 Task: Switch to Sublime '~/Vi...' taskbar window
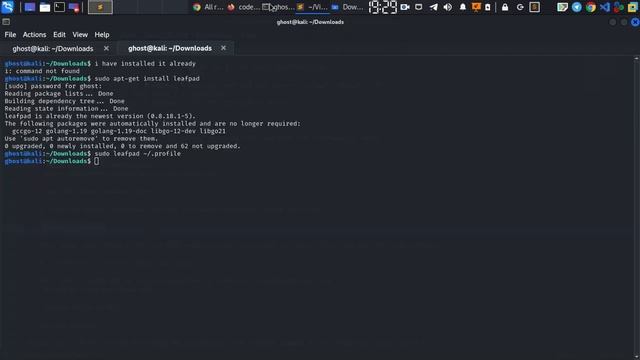pos(312,7)
